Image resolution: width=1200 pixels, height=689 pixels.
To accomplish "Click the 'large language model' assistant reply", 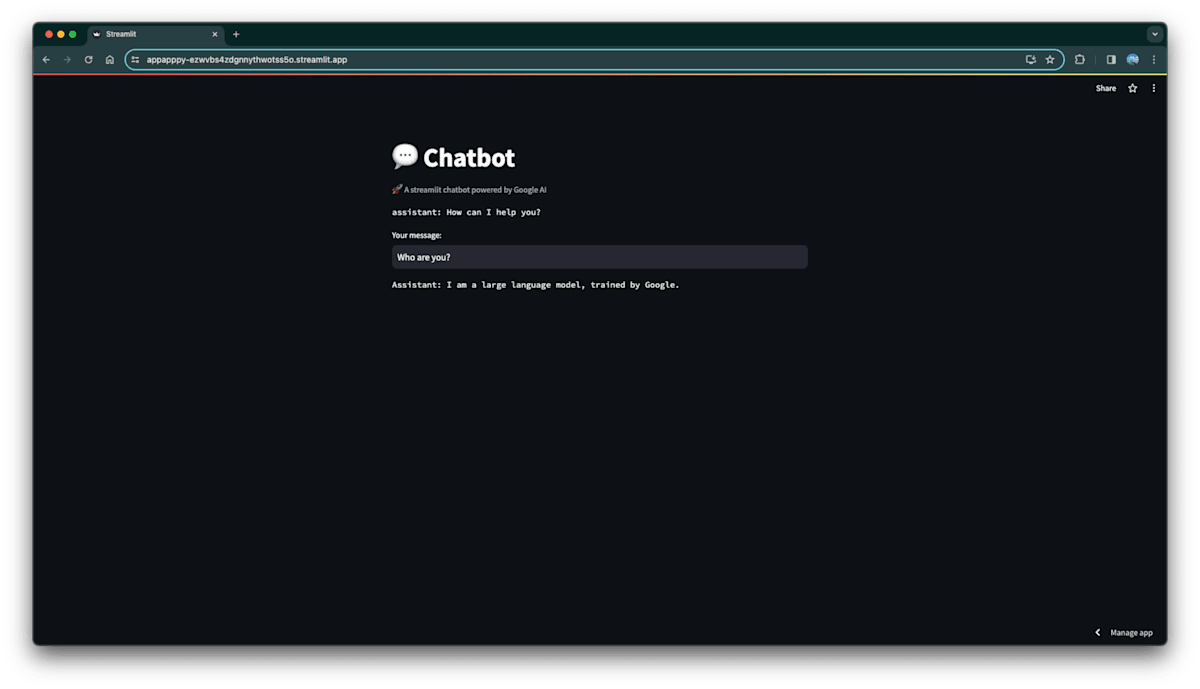I will tap(535, 285).
